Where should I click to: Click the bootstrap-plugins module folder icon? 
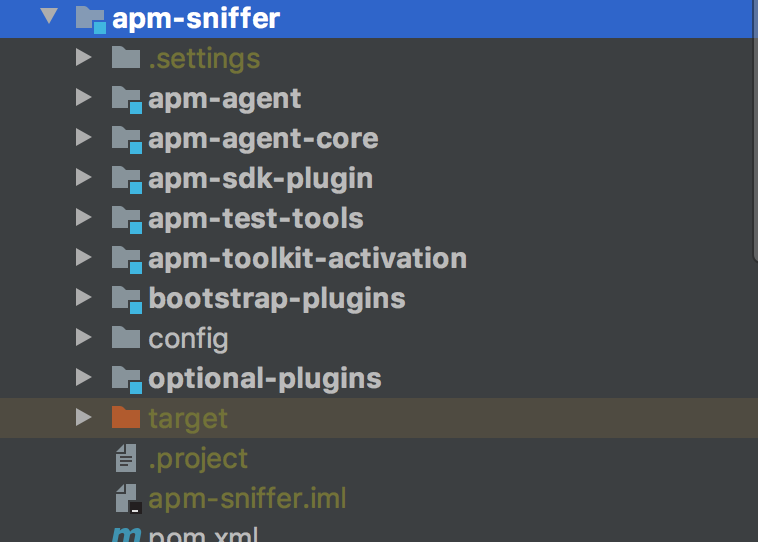click(x=127, y=298)
